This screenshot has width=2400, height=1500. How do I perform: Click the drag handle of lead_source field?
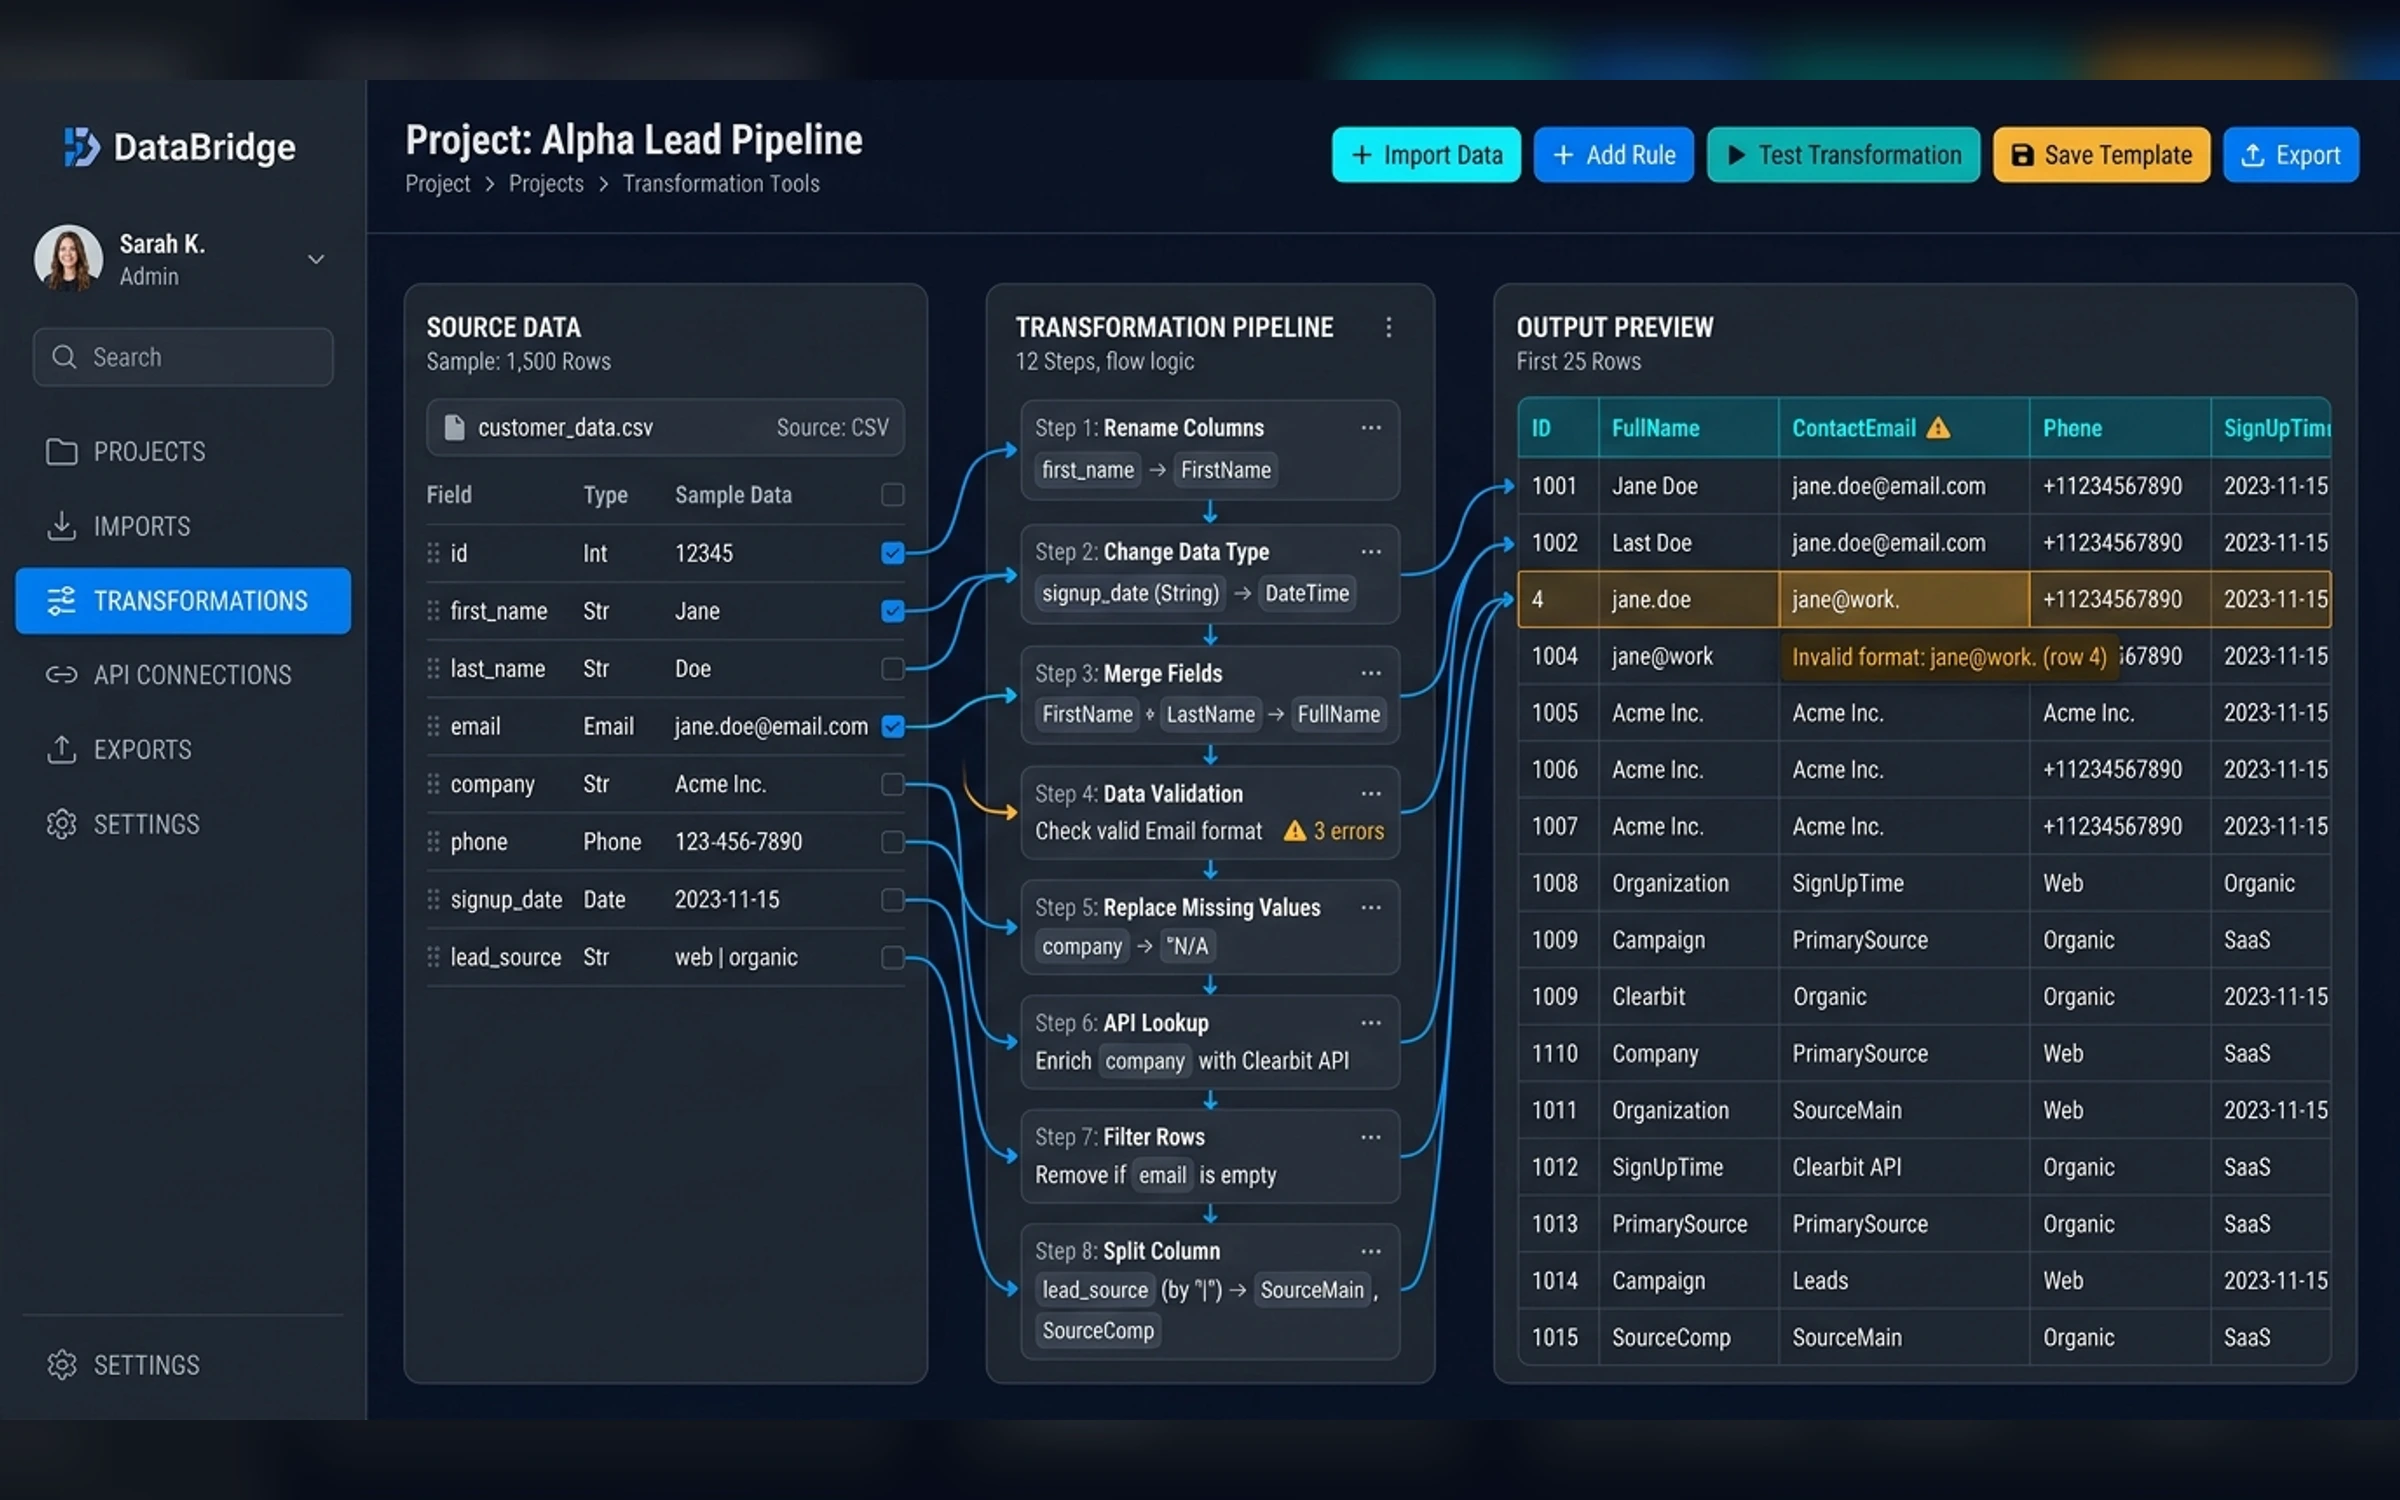[x=433, y=957]
